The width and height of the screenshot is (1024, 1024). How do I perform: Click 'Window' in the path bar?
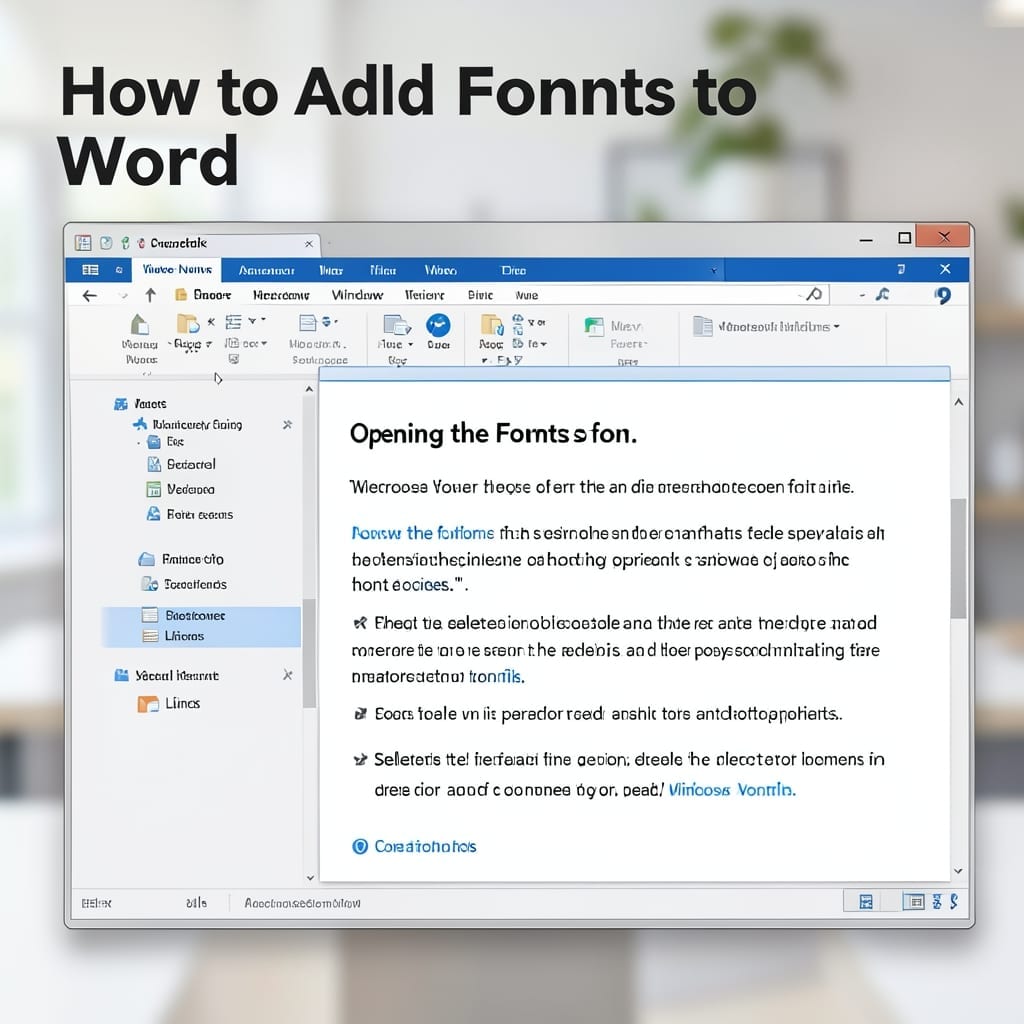[x=357, y=295]
